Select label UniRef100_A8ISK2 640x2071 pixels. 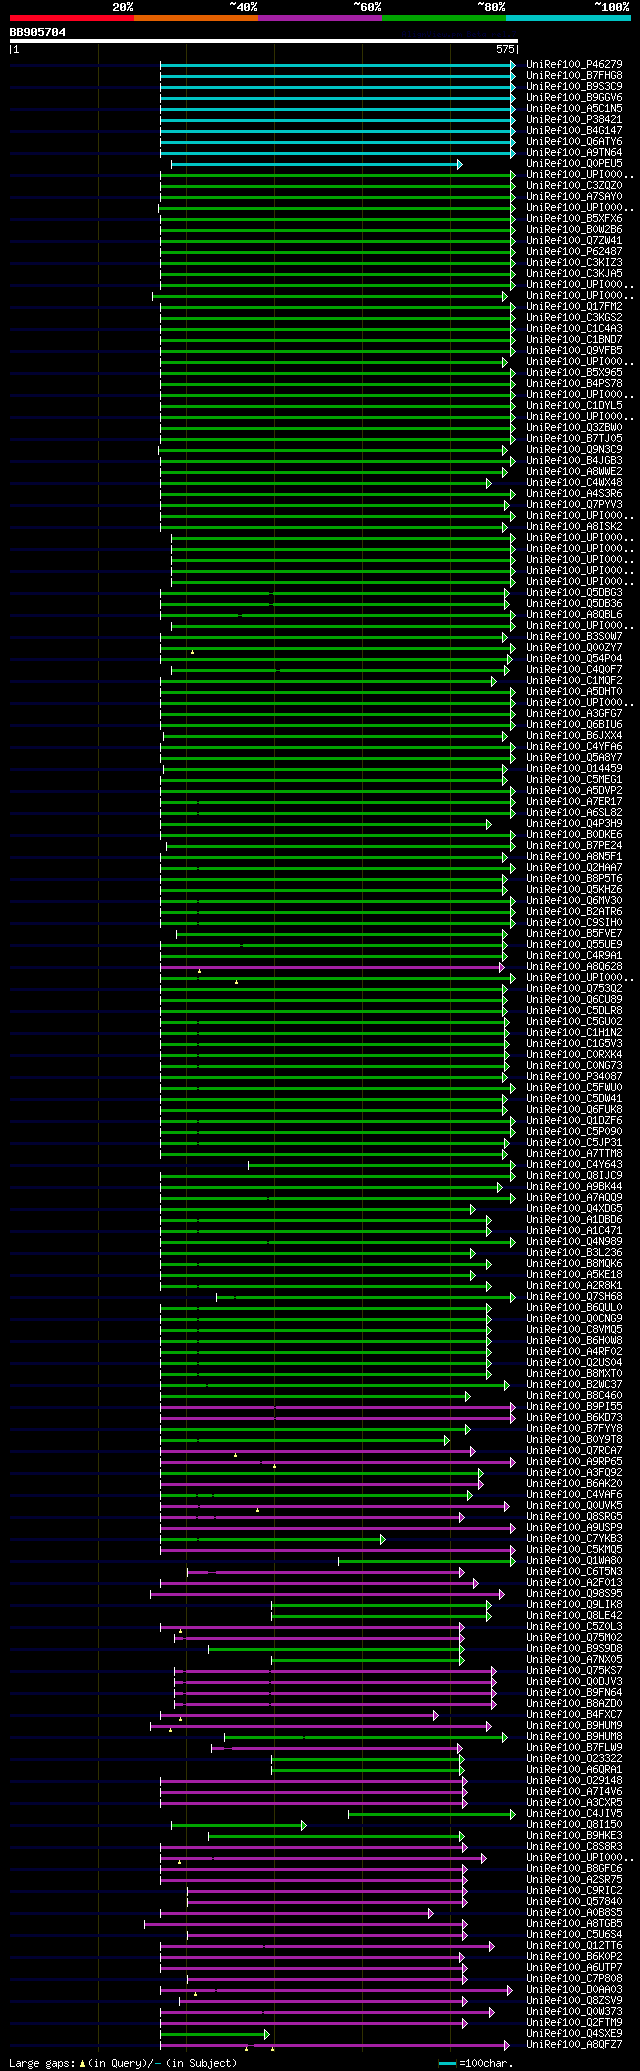tap(574, 527)
